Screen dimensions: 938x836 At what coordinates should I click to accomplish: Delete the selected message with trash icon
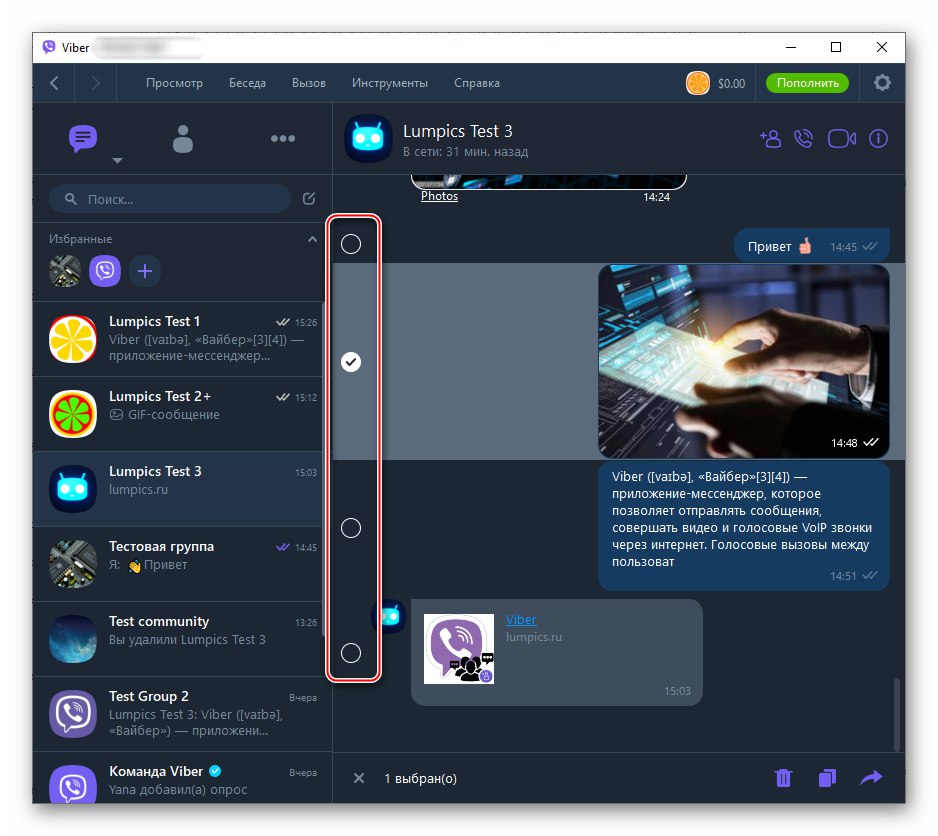[783, 778]
